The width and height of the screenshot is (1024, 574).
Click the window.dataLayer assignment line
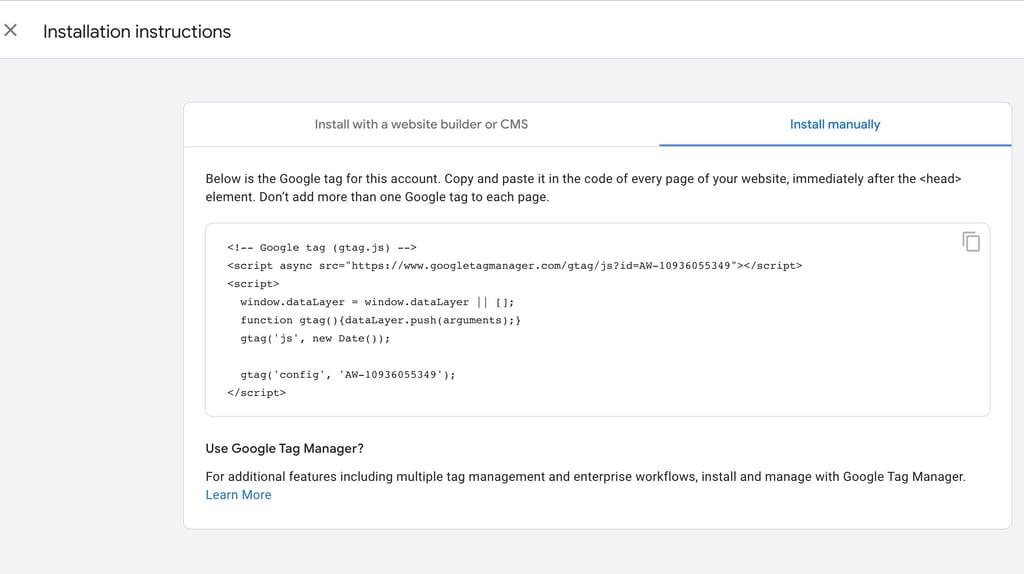pos(377,302)
